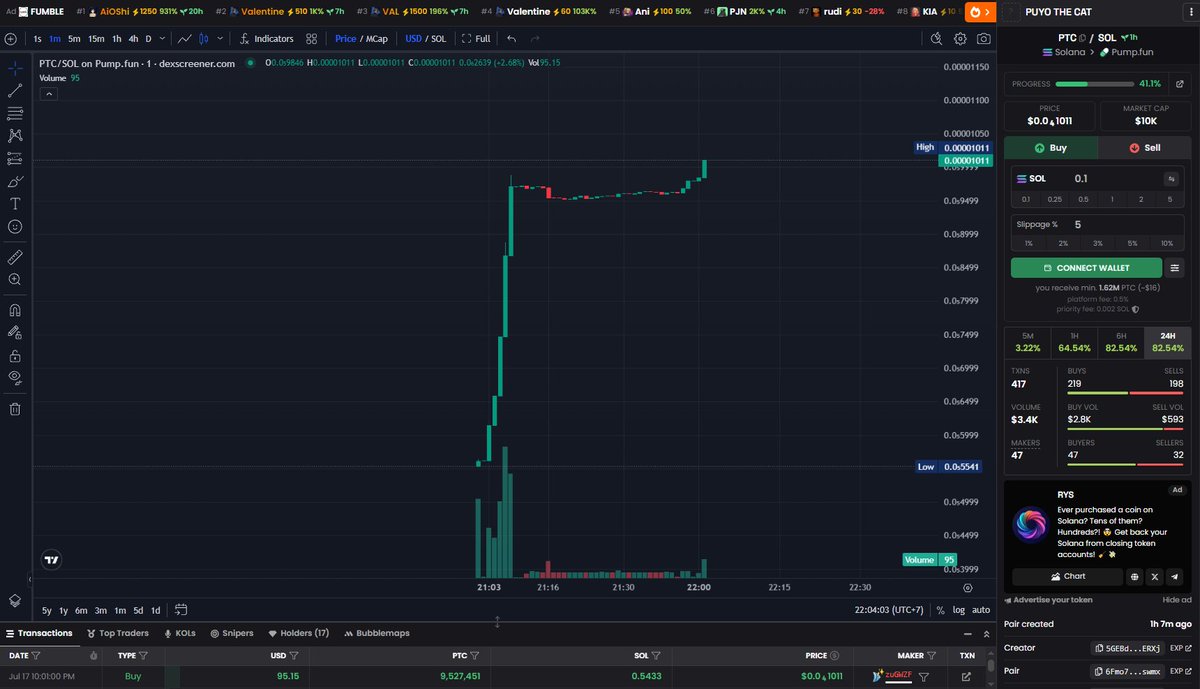Screen dimensions: 1200x689
Task: Undo the last chart action
Action: pos(512,39)
